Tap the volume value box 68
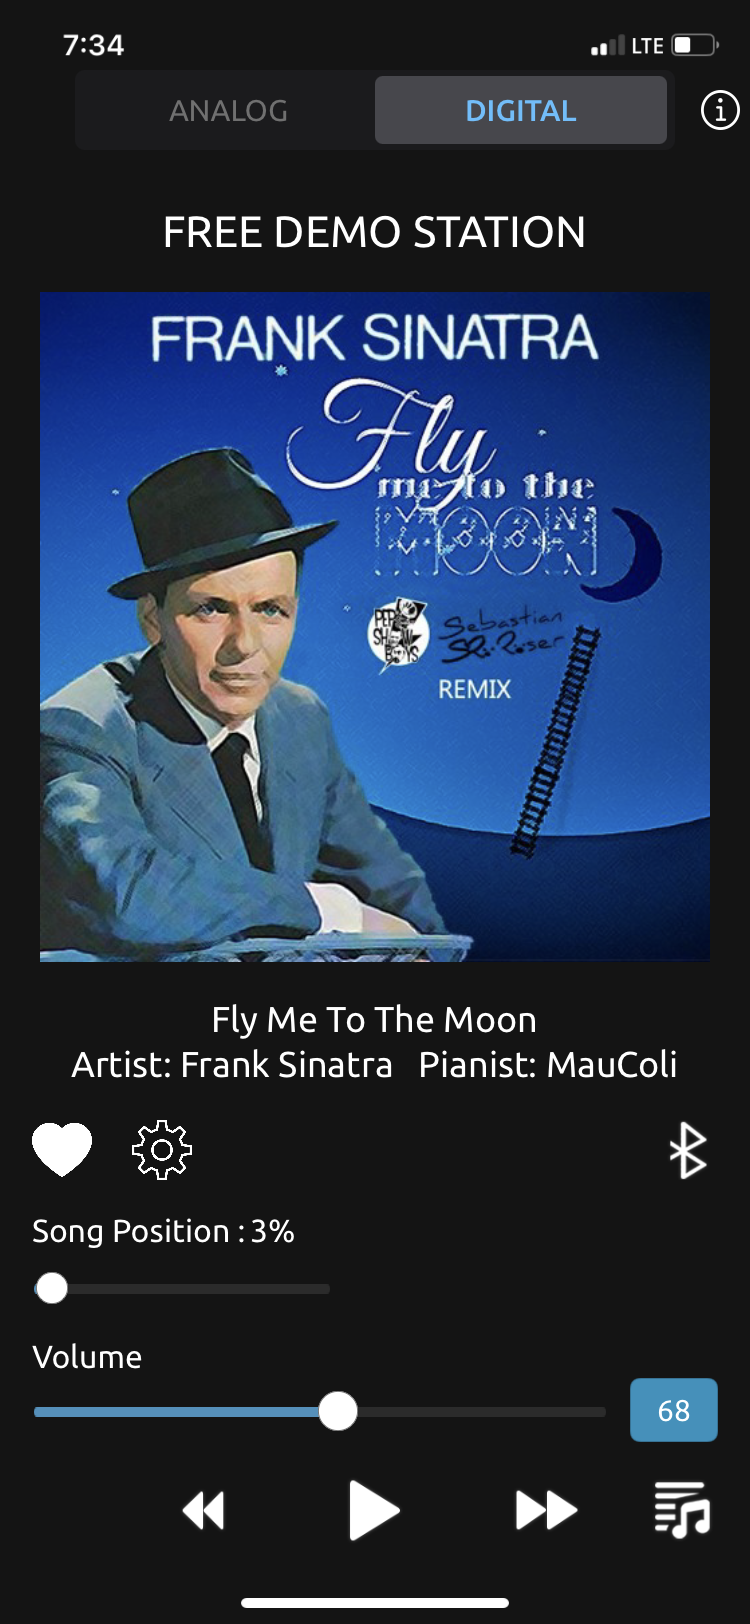 [x=674, y=1410]
